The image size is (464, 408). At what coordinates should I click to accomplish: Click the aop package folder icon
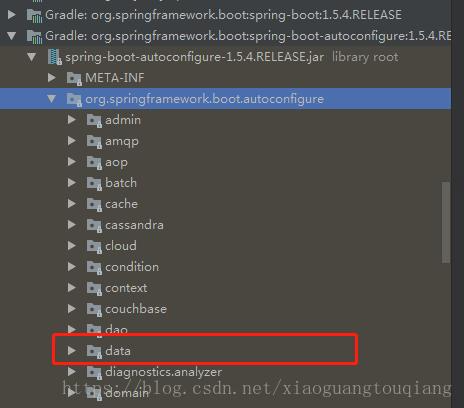[x=94, y=163]
